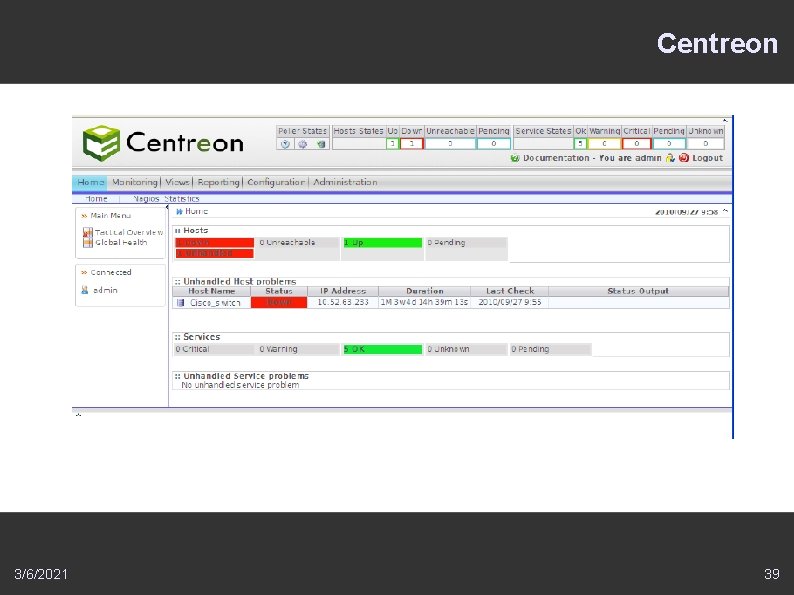The image size is (794, 595).
Task: Click the Duration column header
Action: coord(424,291)
